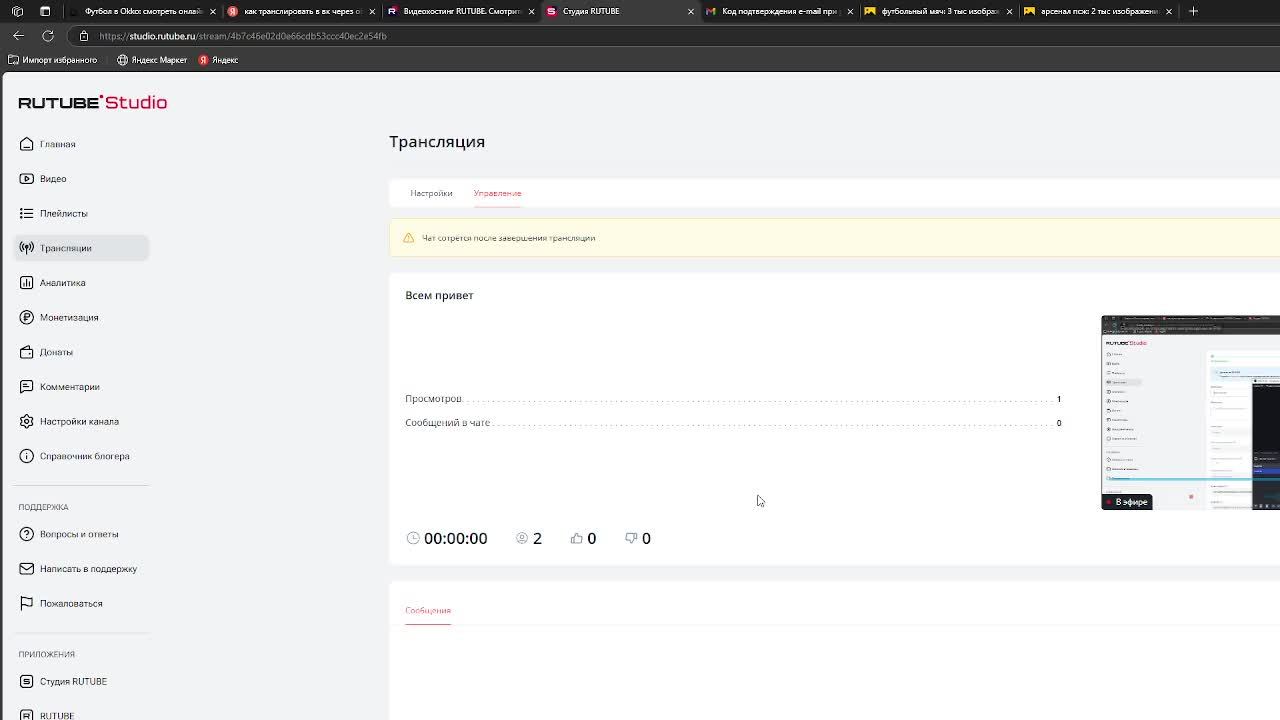Open Плейлисты in the sidebar
Viewport: 1280px width, 720px height.
point(63,213)
